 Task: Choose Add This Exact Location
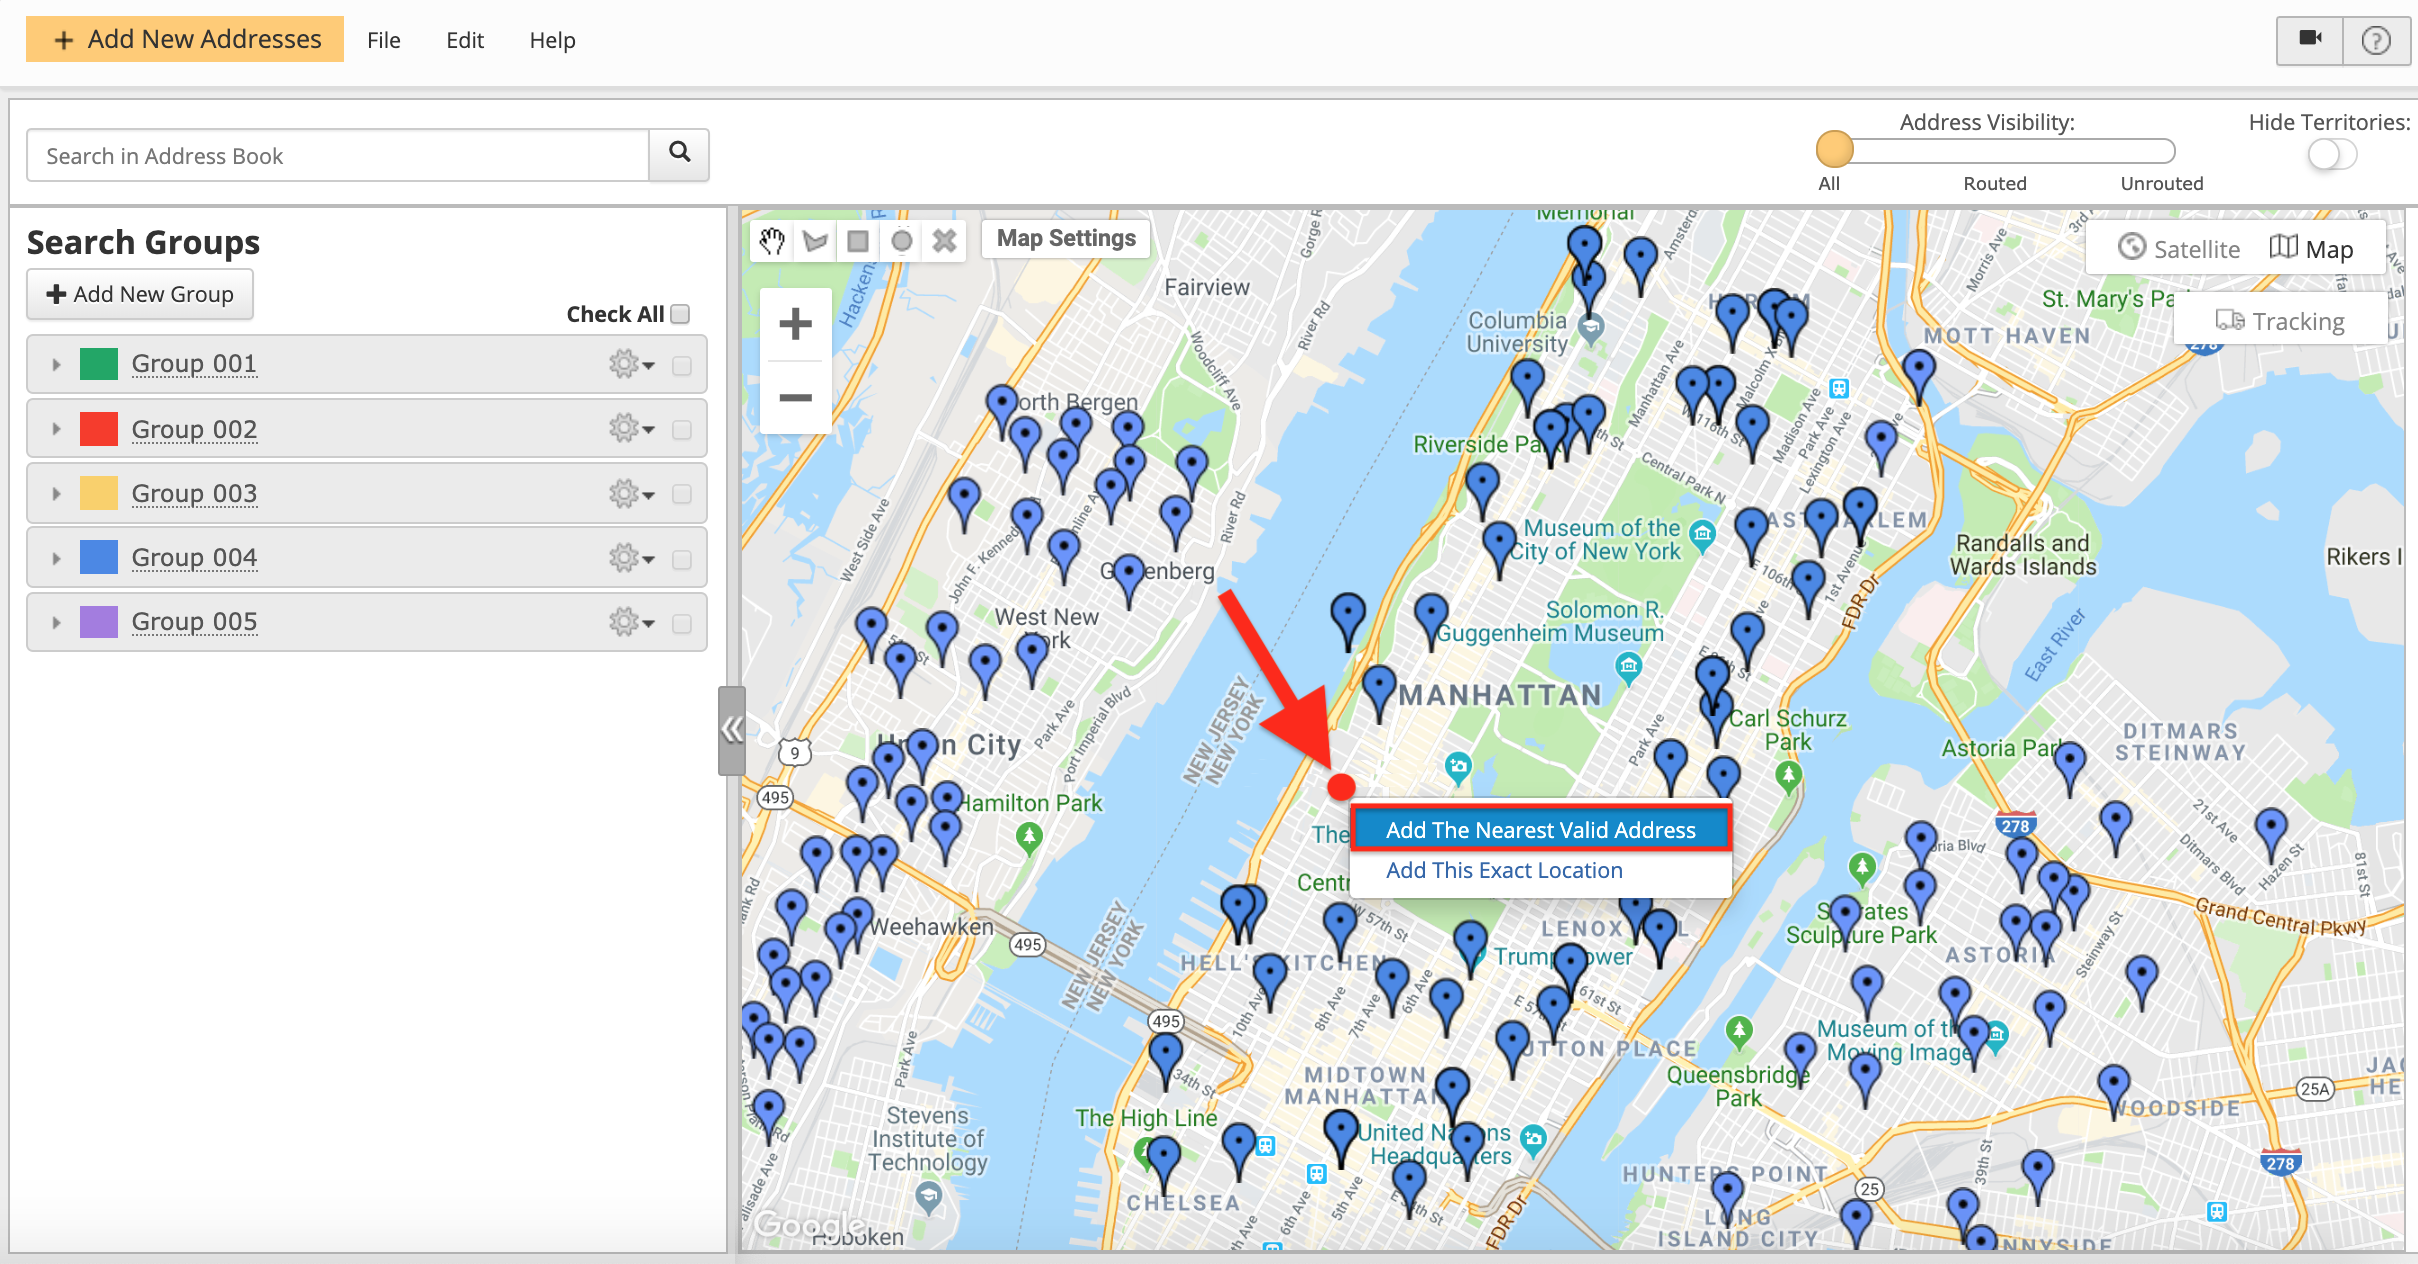(1503, 870)
